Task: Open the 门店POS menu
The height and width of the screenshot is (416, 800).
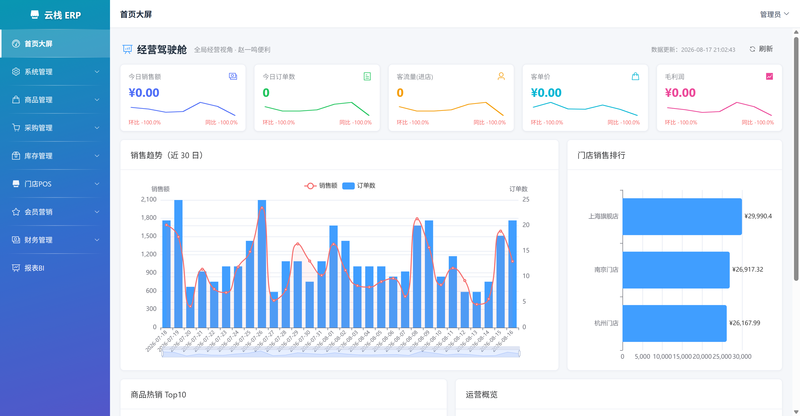Action: coord(55,184)
